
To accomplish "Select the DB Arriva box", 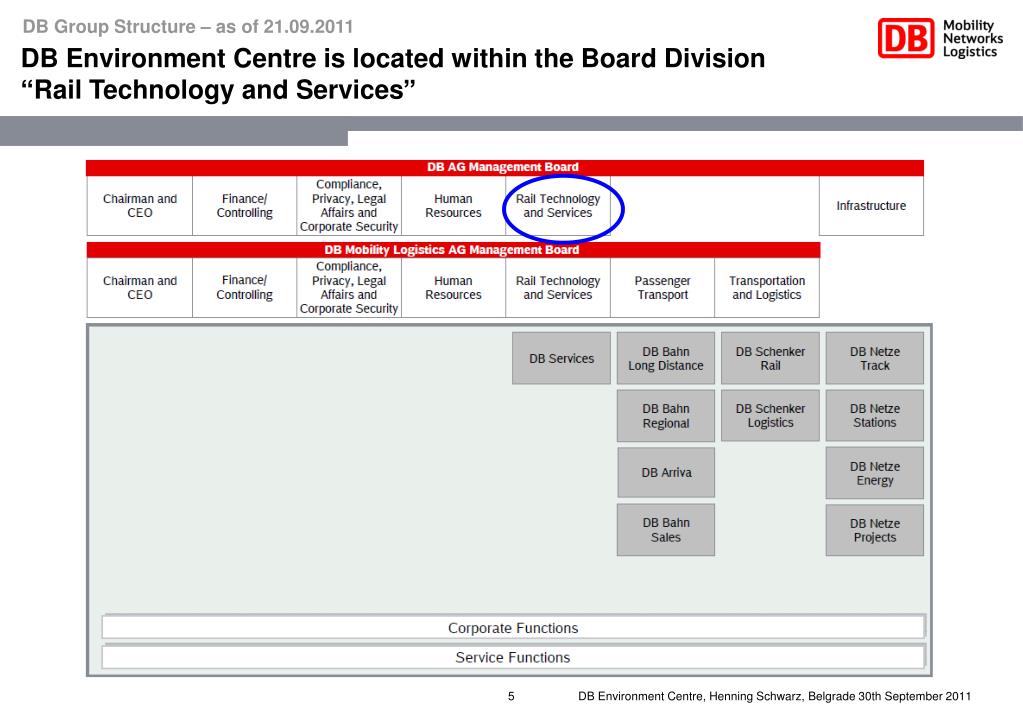I will coord(665,472).
